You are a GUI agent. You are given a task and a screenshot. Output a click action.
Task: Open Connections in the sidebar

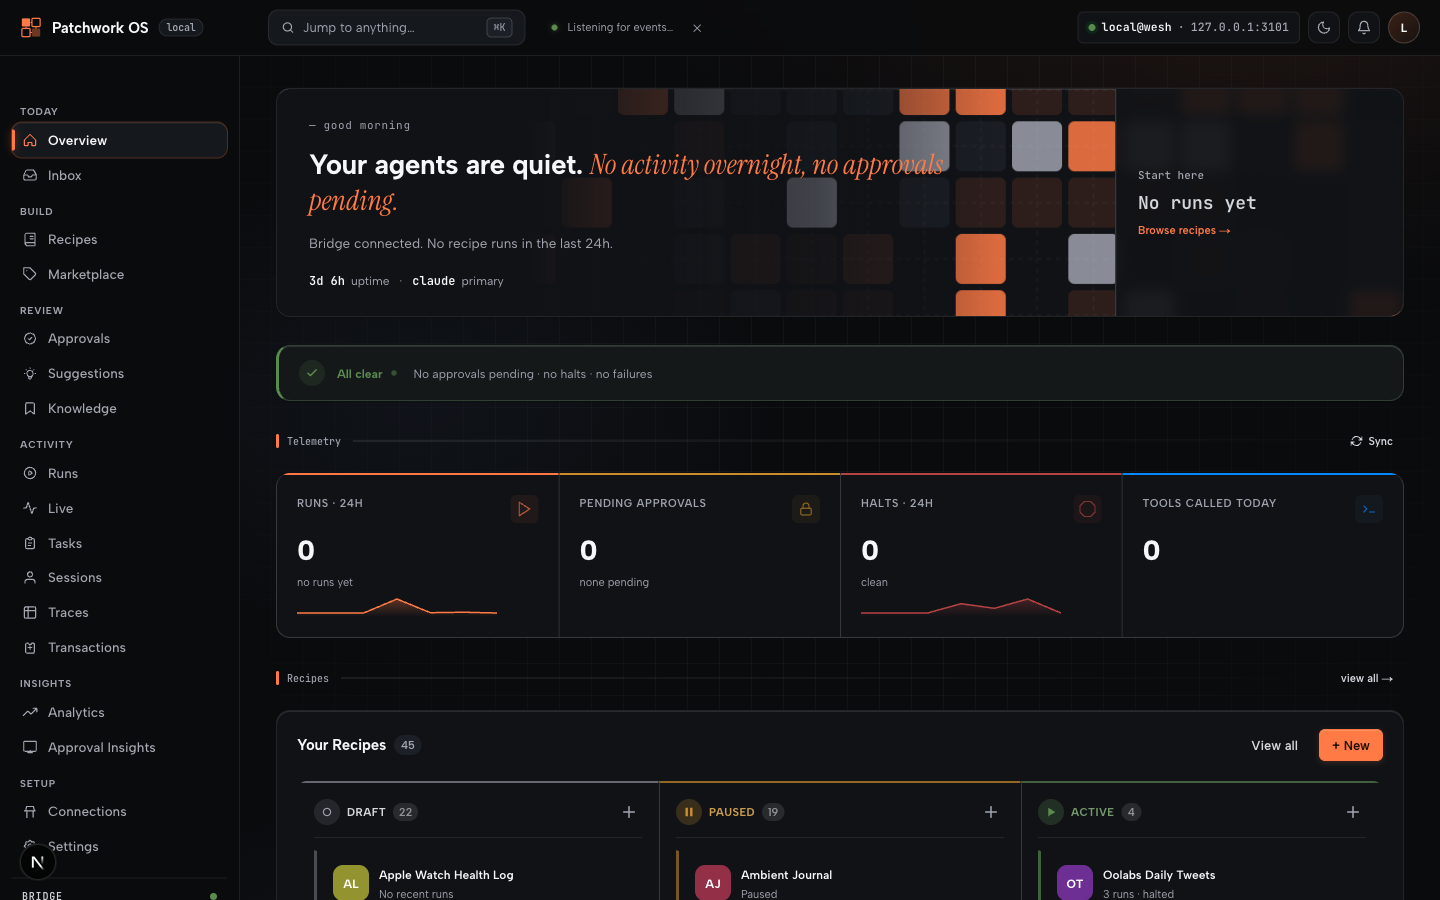120,812
